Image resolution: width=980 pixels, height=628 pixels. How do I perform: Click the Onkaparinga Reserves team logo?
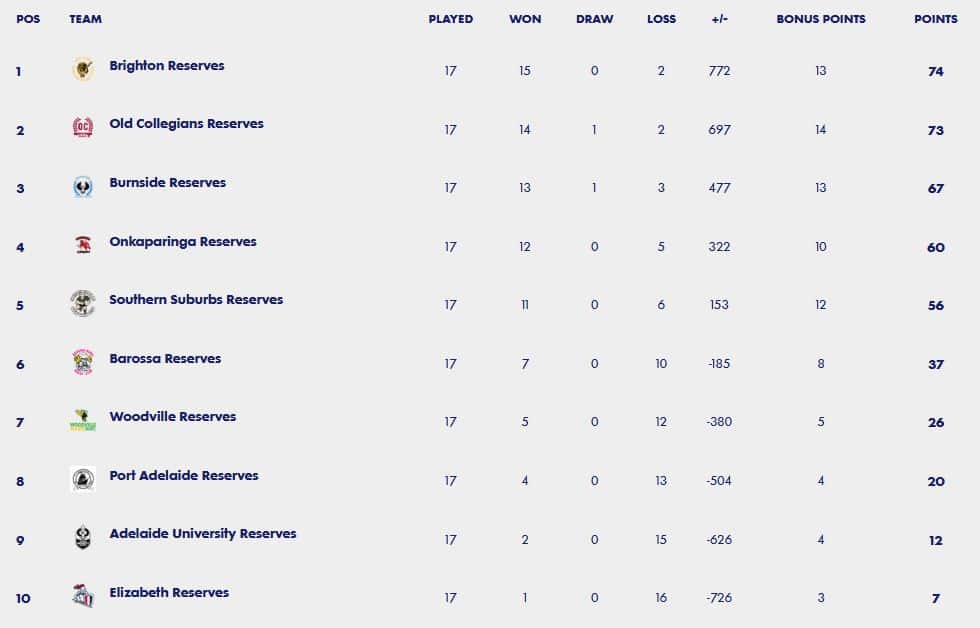coord(82,244)
